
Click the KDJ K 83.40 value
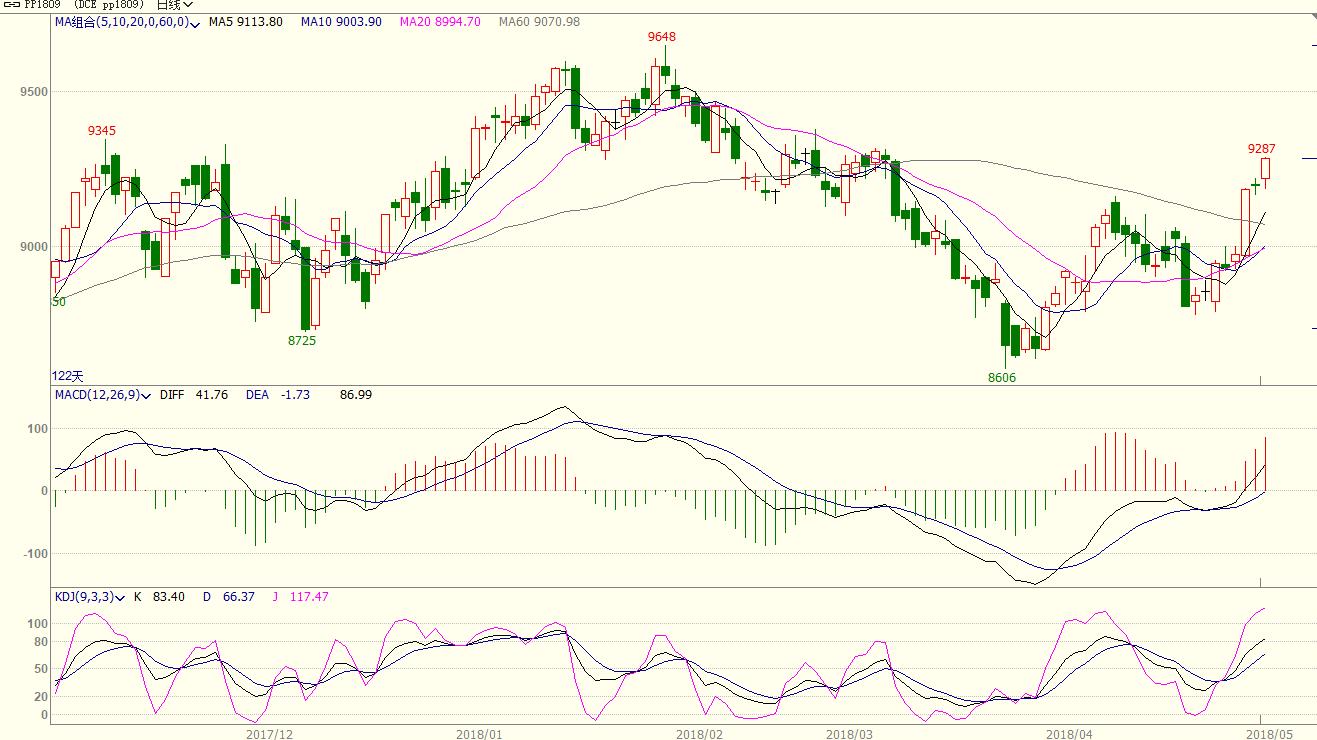(159, 597)
